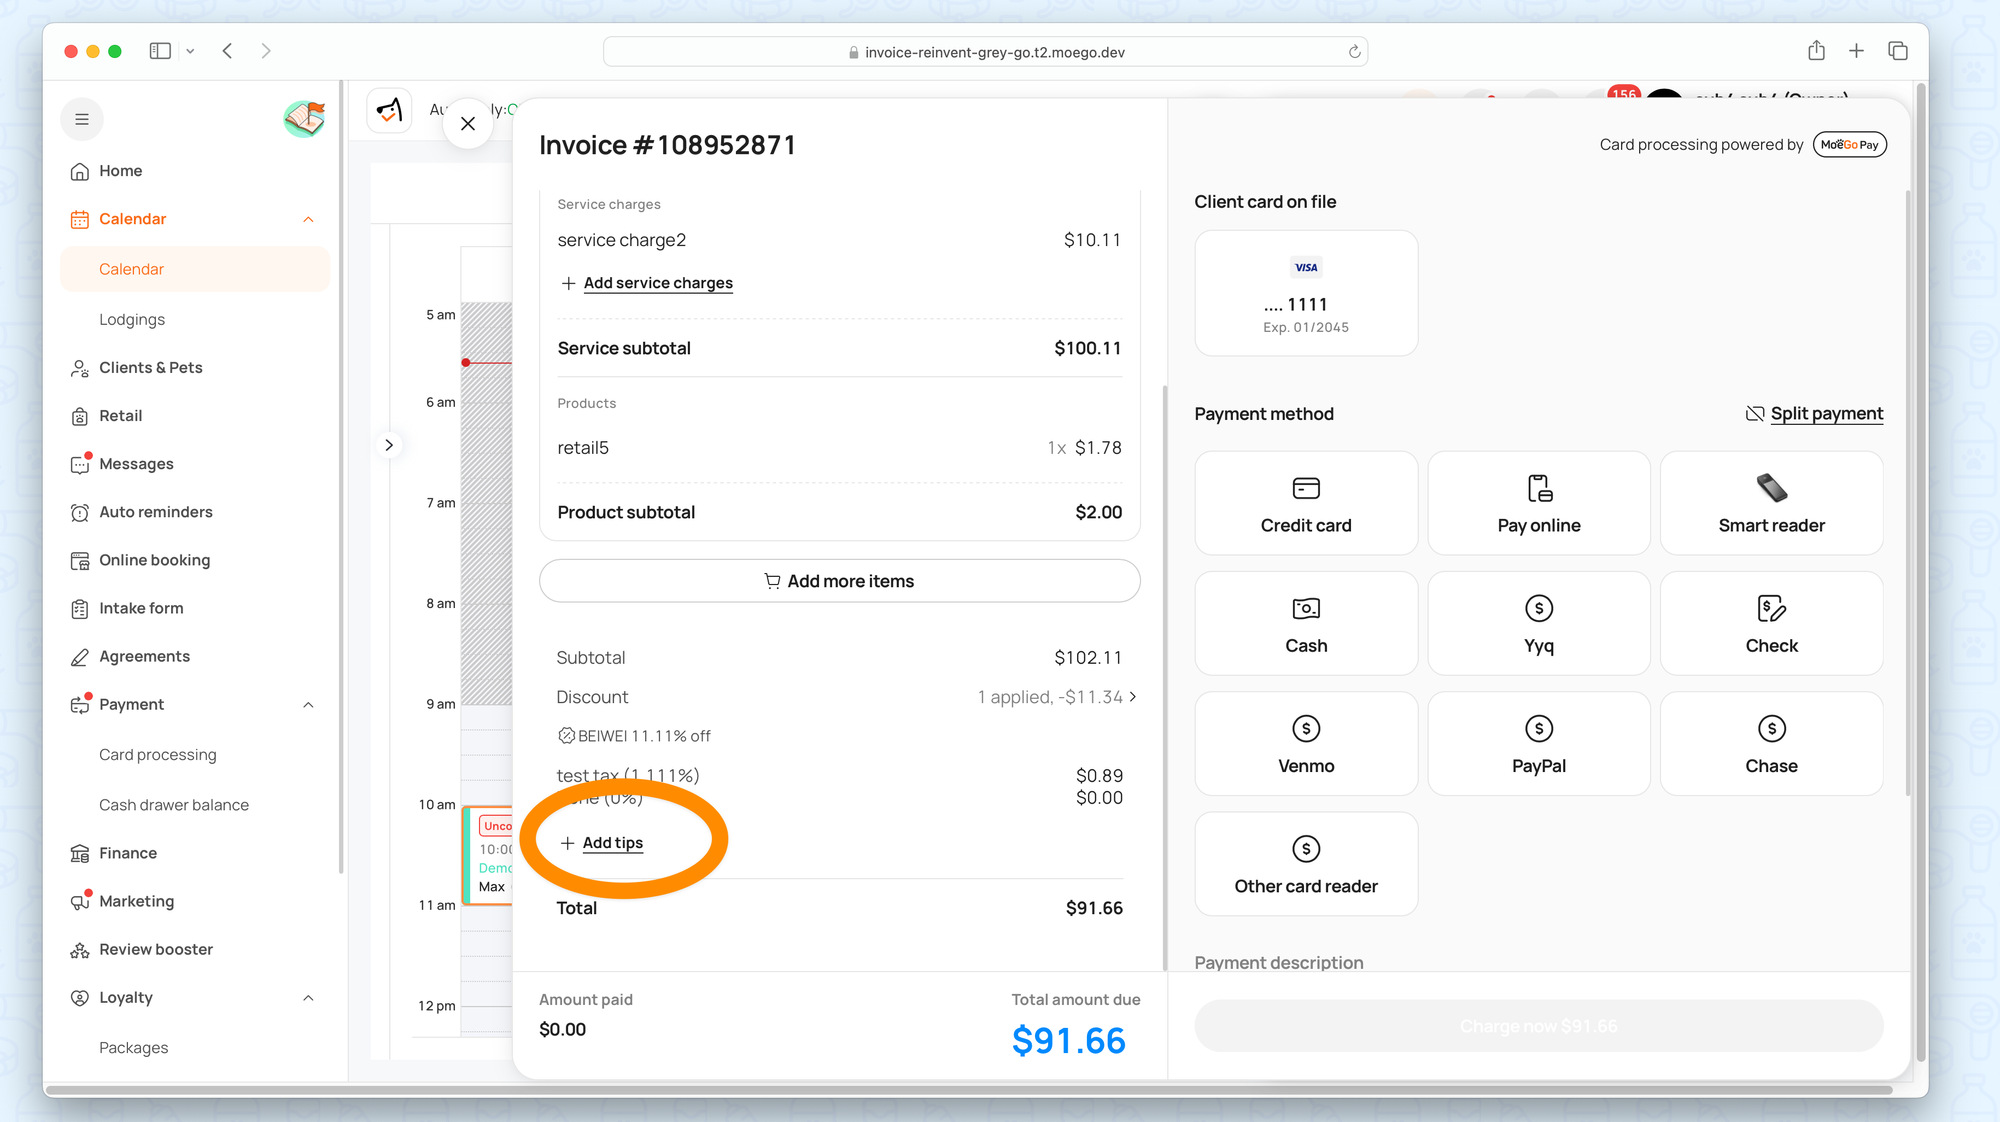Choose Check payment method
This screenshot has height=1122, width=2000.
1770,623
